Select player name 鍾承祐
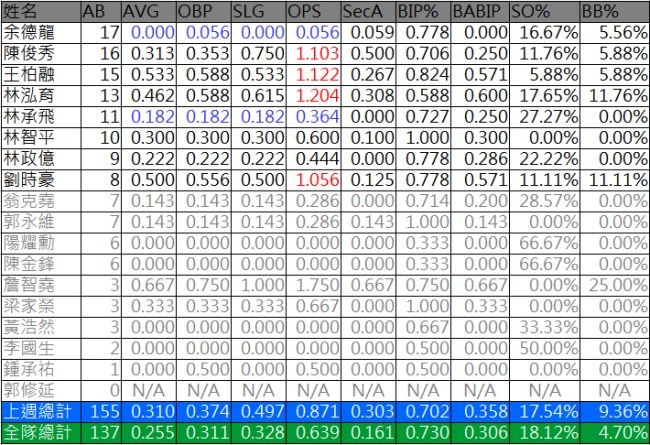Image resolution: width=650 pixels, height=445 pixels. pos(29,369)
